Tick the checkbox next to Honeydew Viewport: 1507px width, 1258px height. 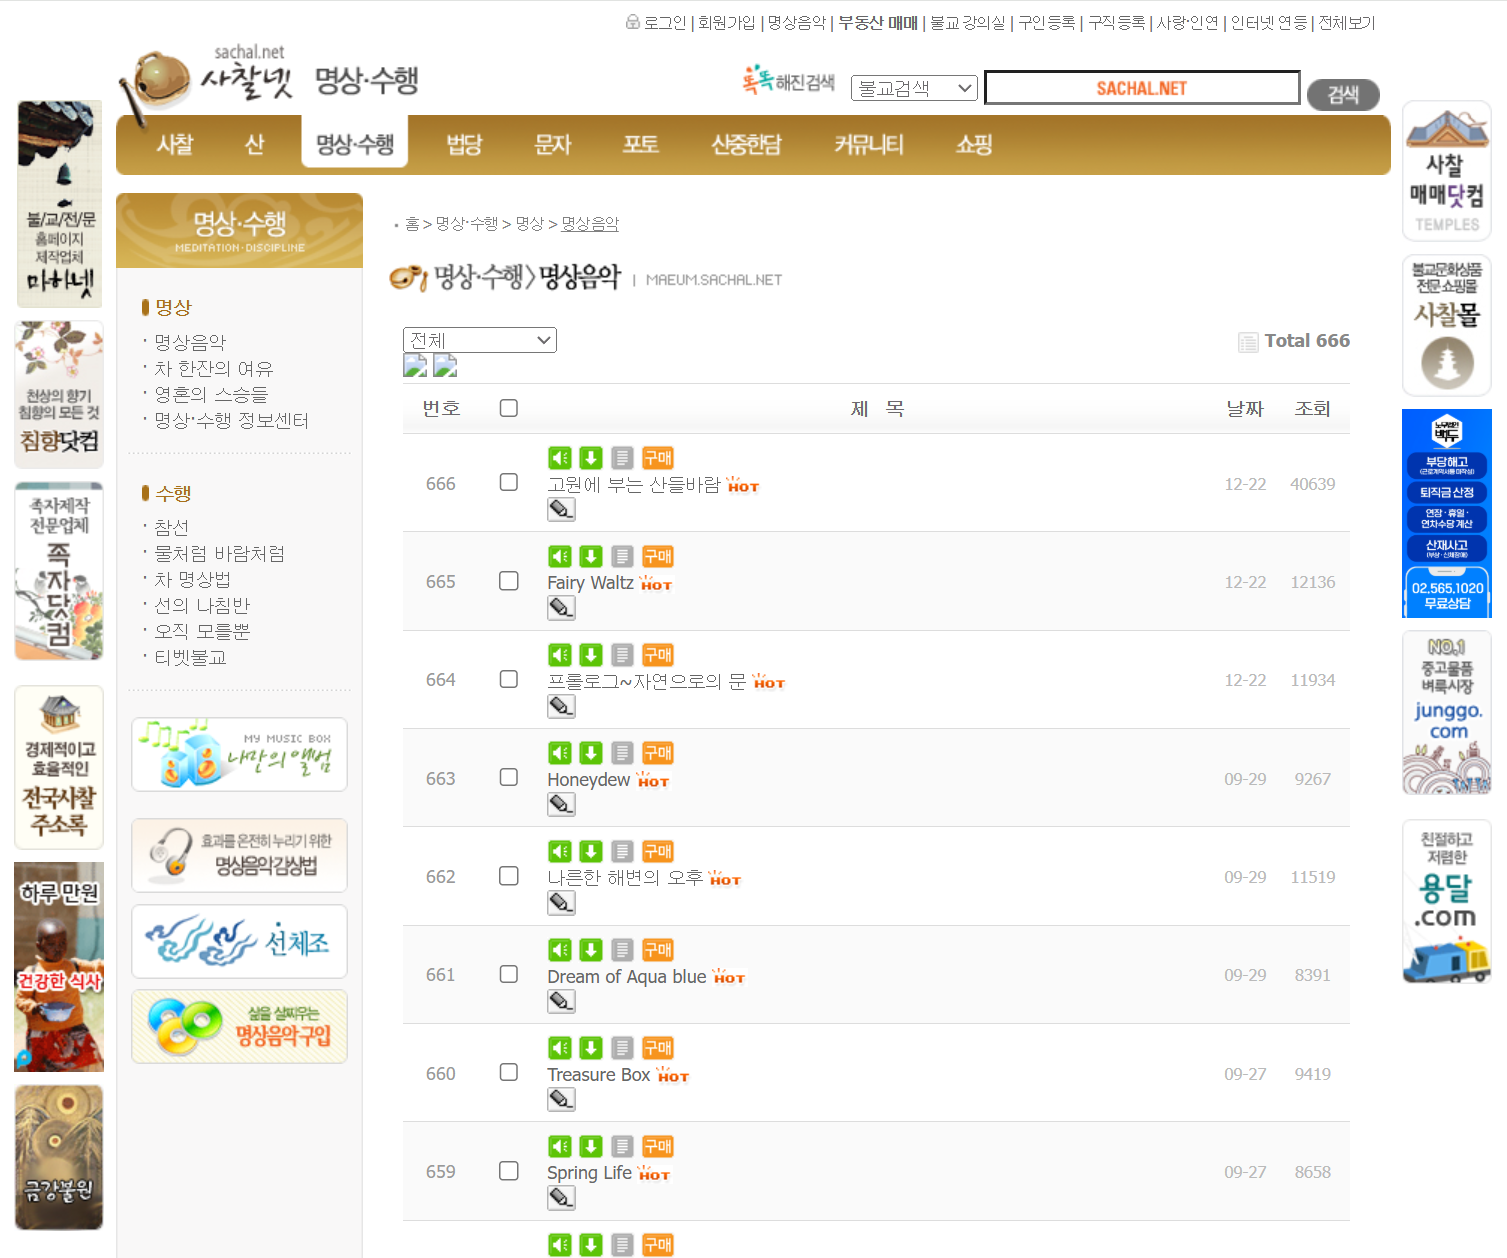point(509,777)
